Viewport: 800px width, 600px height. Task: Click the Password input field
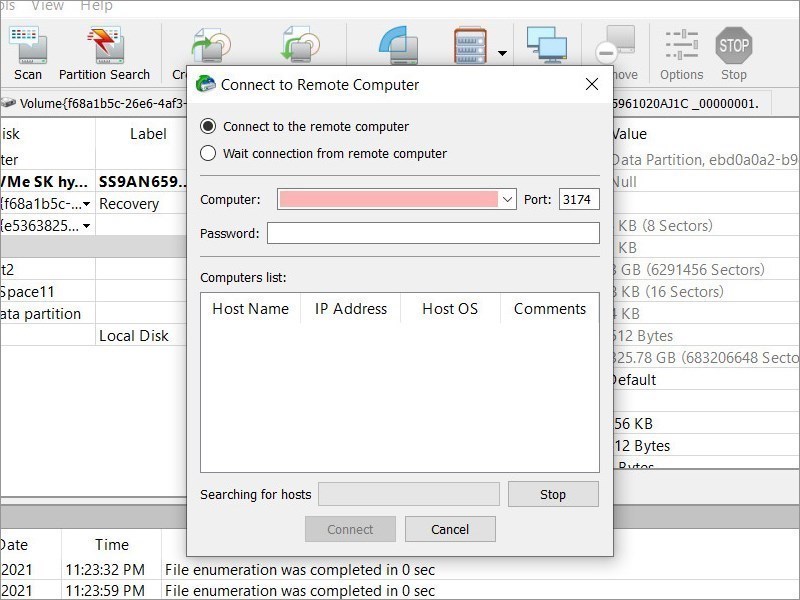click(x=433, y=233)
